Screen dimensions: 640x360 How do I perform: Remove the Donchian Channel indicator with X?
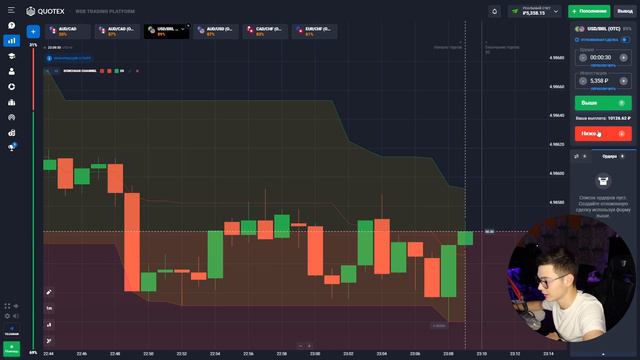pos(138,71)
